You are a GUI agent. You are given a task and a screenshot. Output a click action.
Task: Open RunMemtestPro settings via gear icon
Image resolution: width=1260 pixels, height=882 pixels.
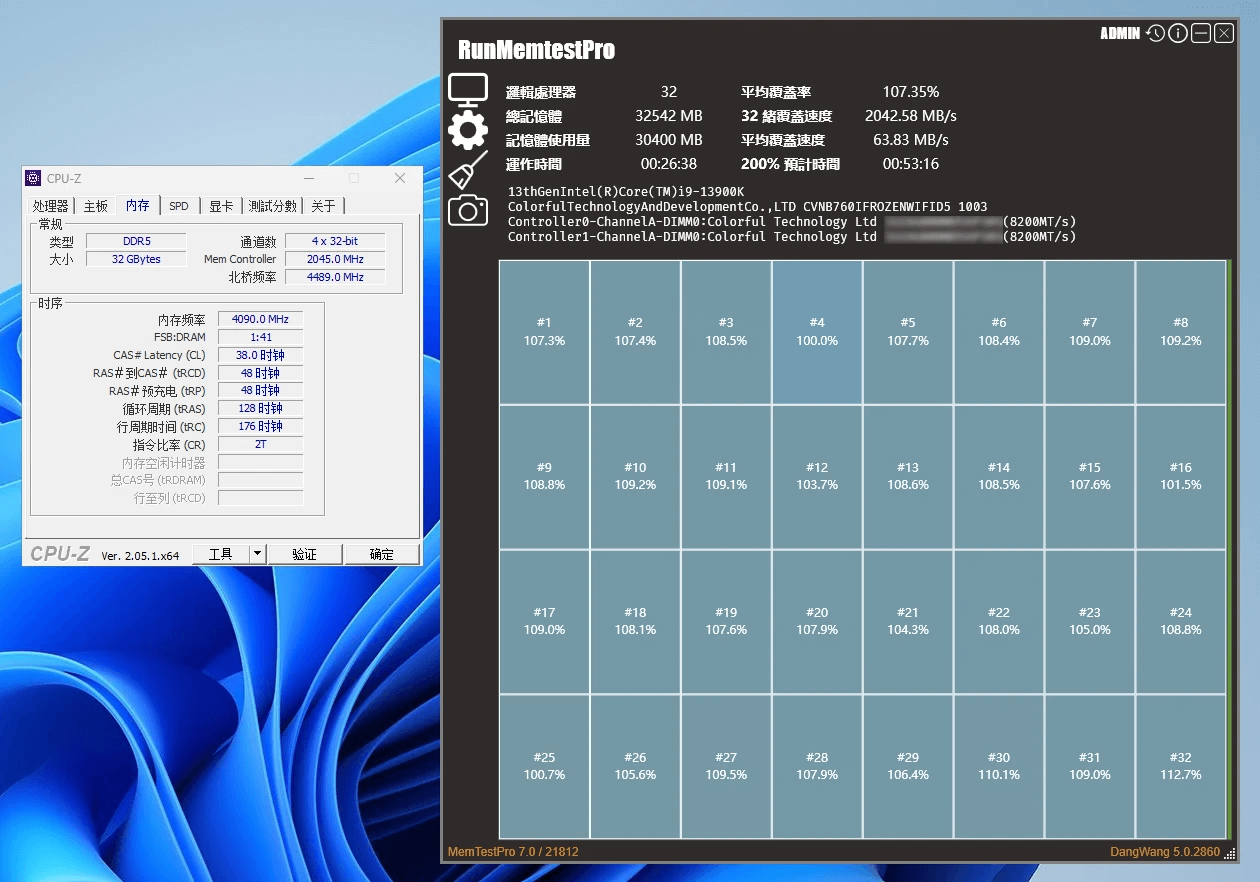click(468, 126)
